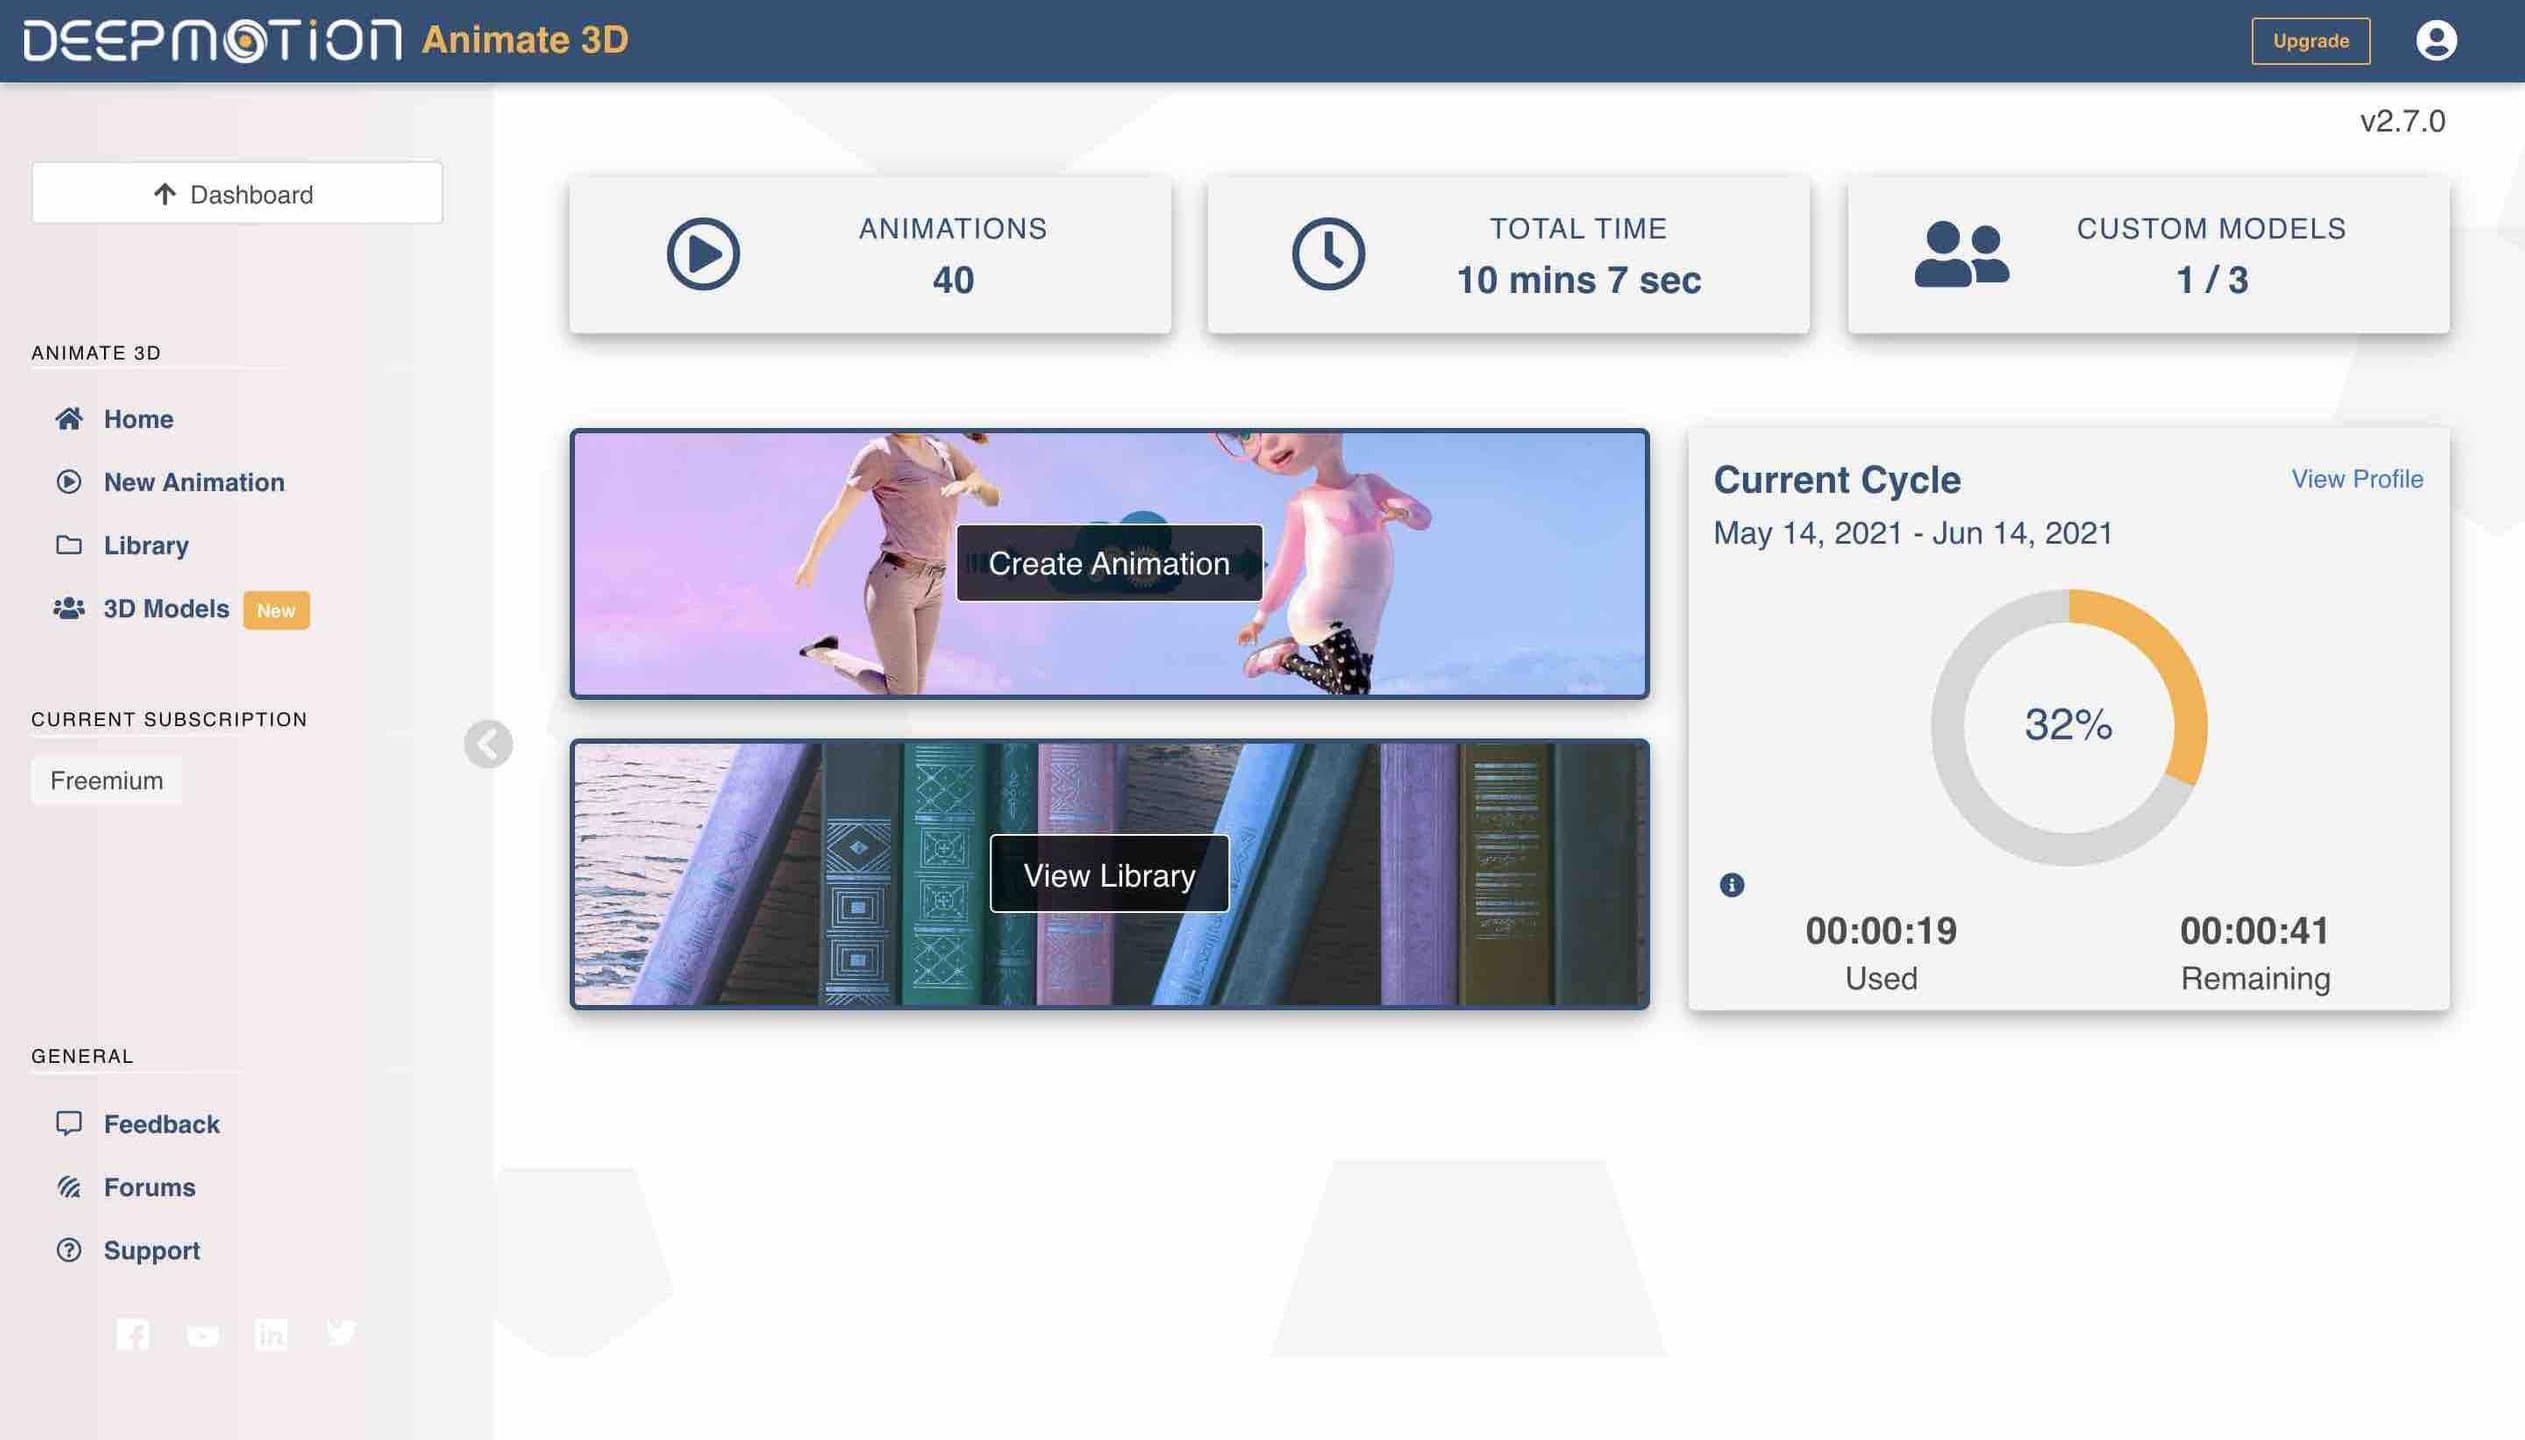Click the Feedback speech bubble icon

(x=69, y=1123)
